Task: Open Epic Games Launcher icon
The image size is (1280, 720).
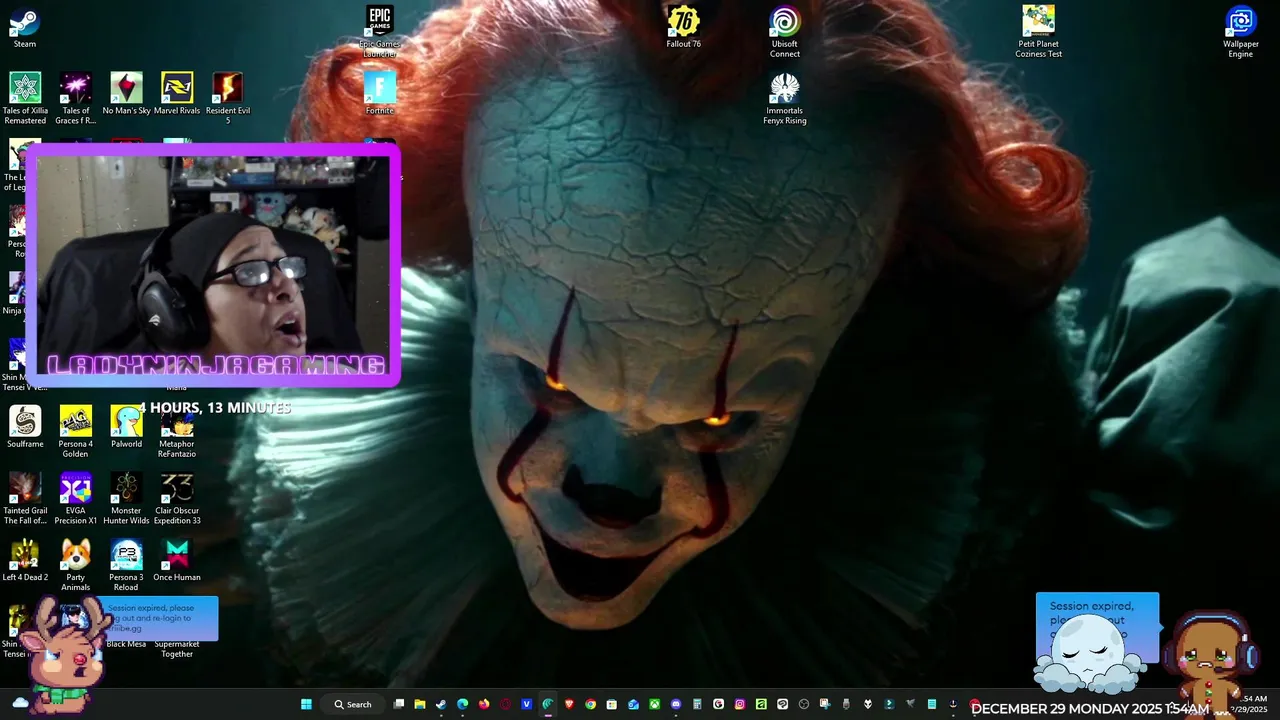Action: click(380, 31)
